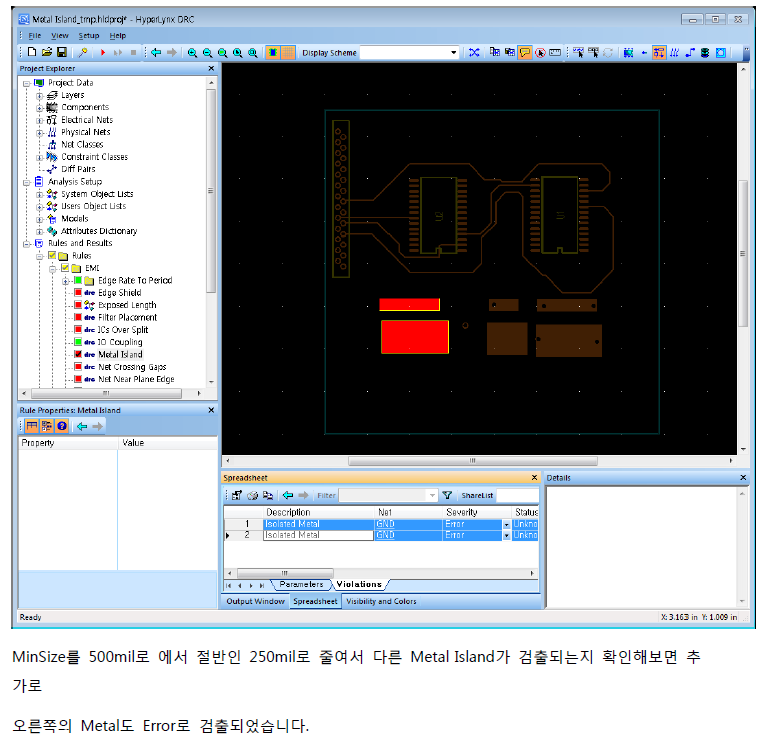Expand the Edge Rate To Period folder
Image resolution: width=775 pixels, height=747 pixels.
[x=65, y=281]
